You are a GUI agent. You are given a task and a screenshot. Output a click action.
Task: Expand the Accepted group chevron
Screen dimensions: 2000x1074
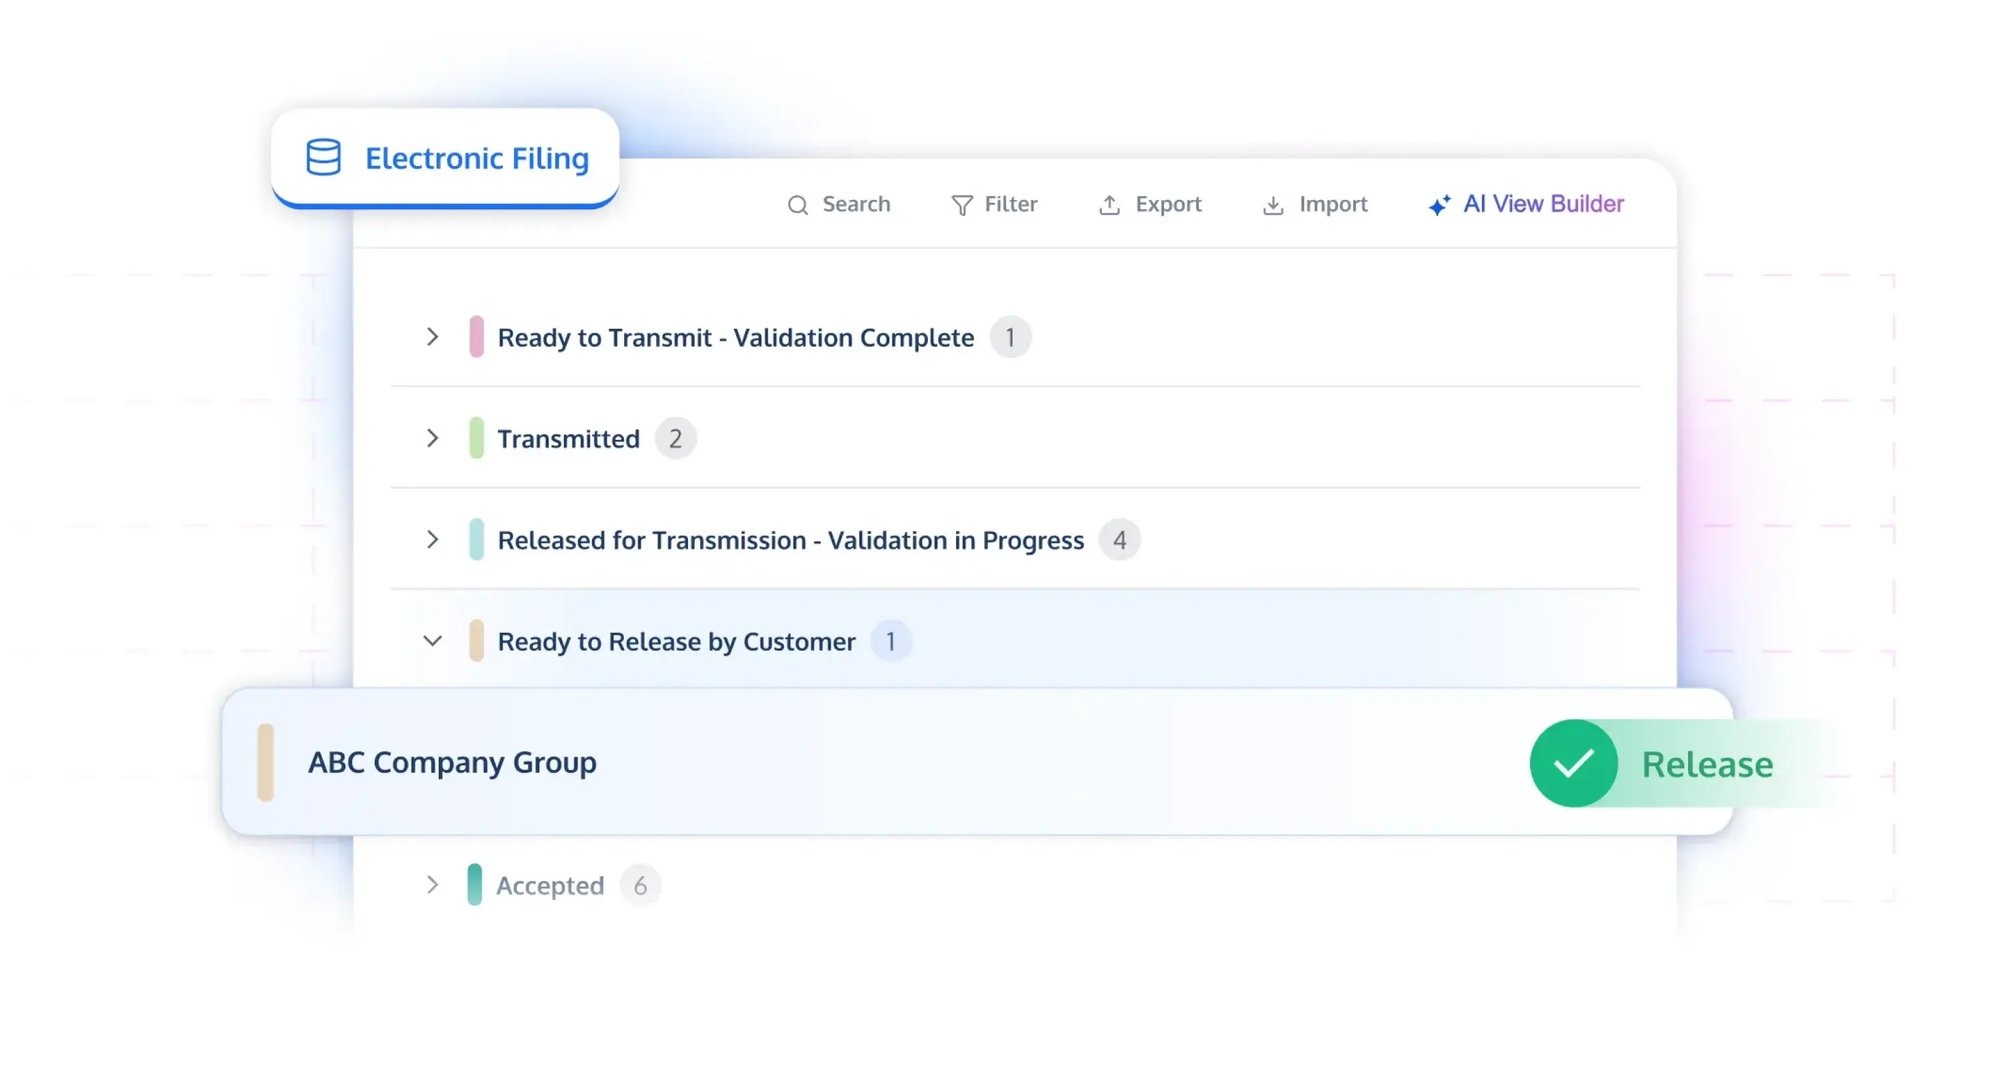(432, 885)
